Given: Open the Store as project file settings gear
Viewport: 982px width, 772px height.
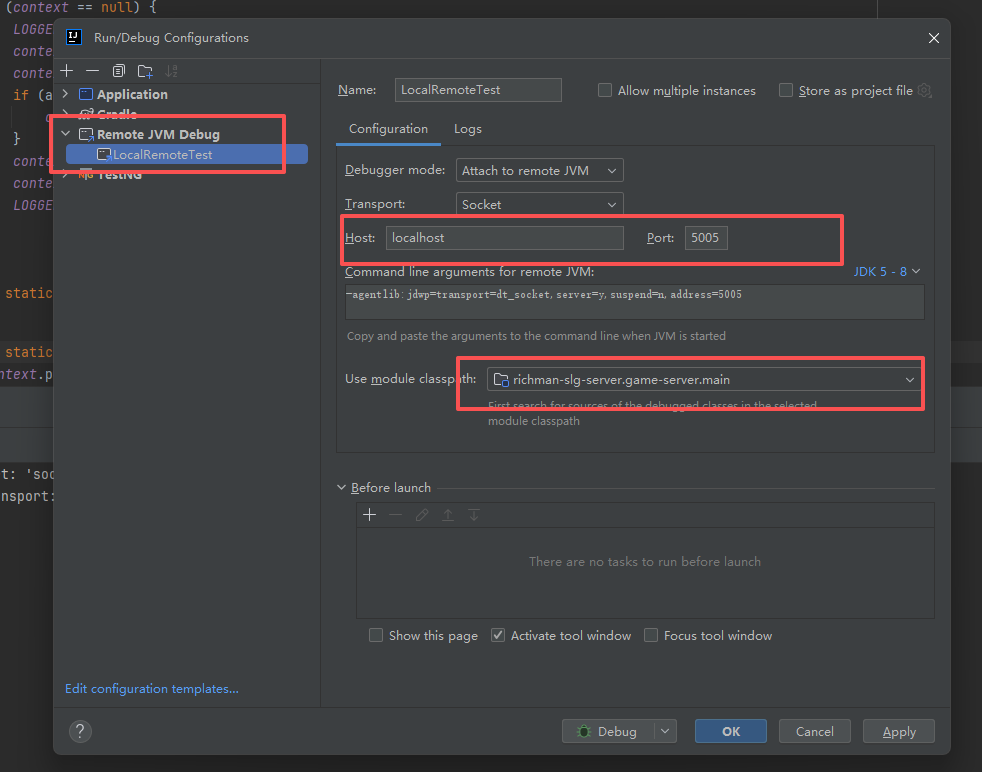Looking at the screenshot, I should (x=924, y=91).
